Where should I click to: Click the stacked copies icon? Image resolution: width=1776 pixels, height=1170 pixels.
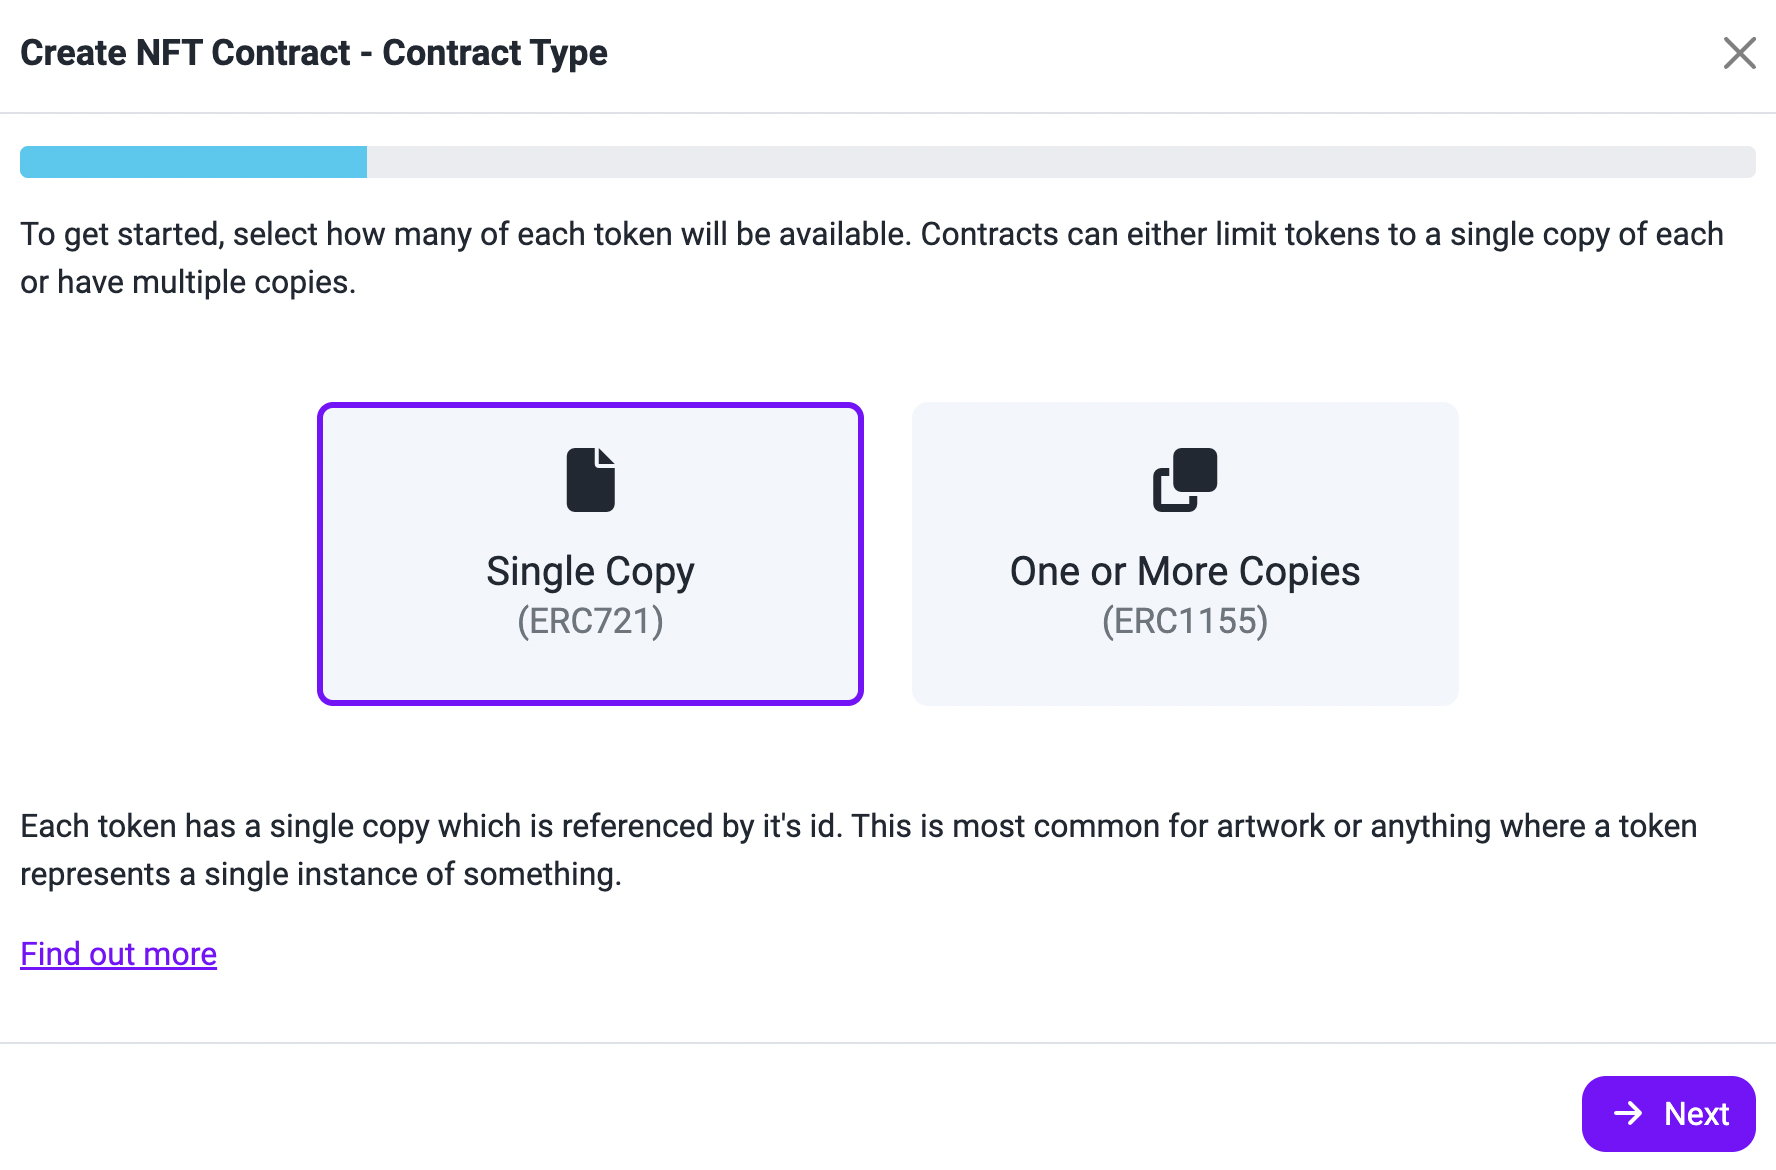(1185, 480)
